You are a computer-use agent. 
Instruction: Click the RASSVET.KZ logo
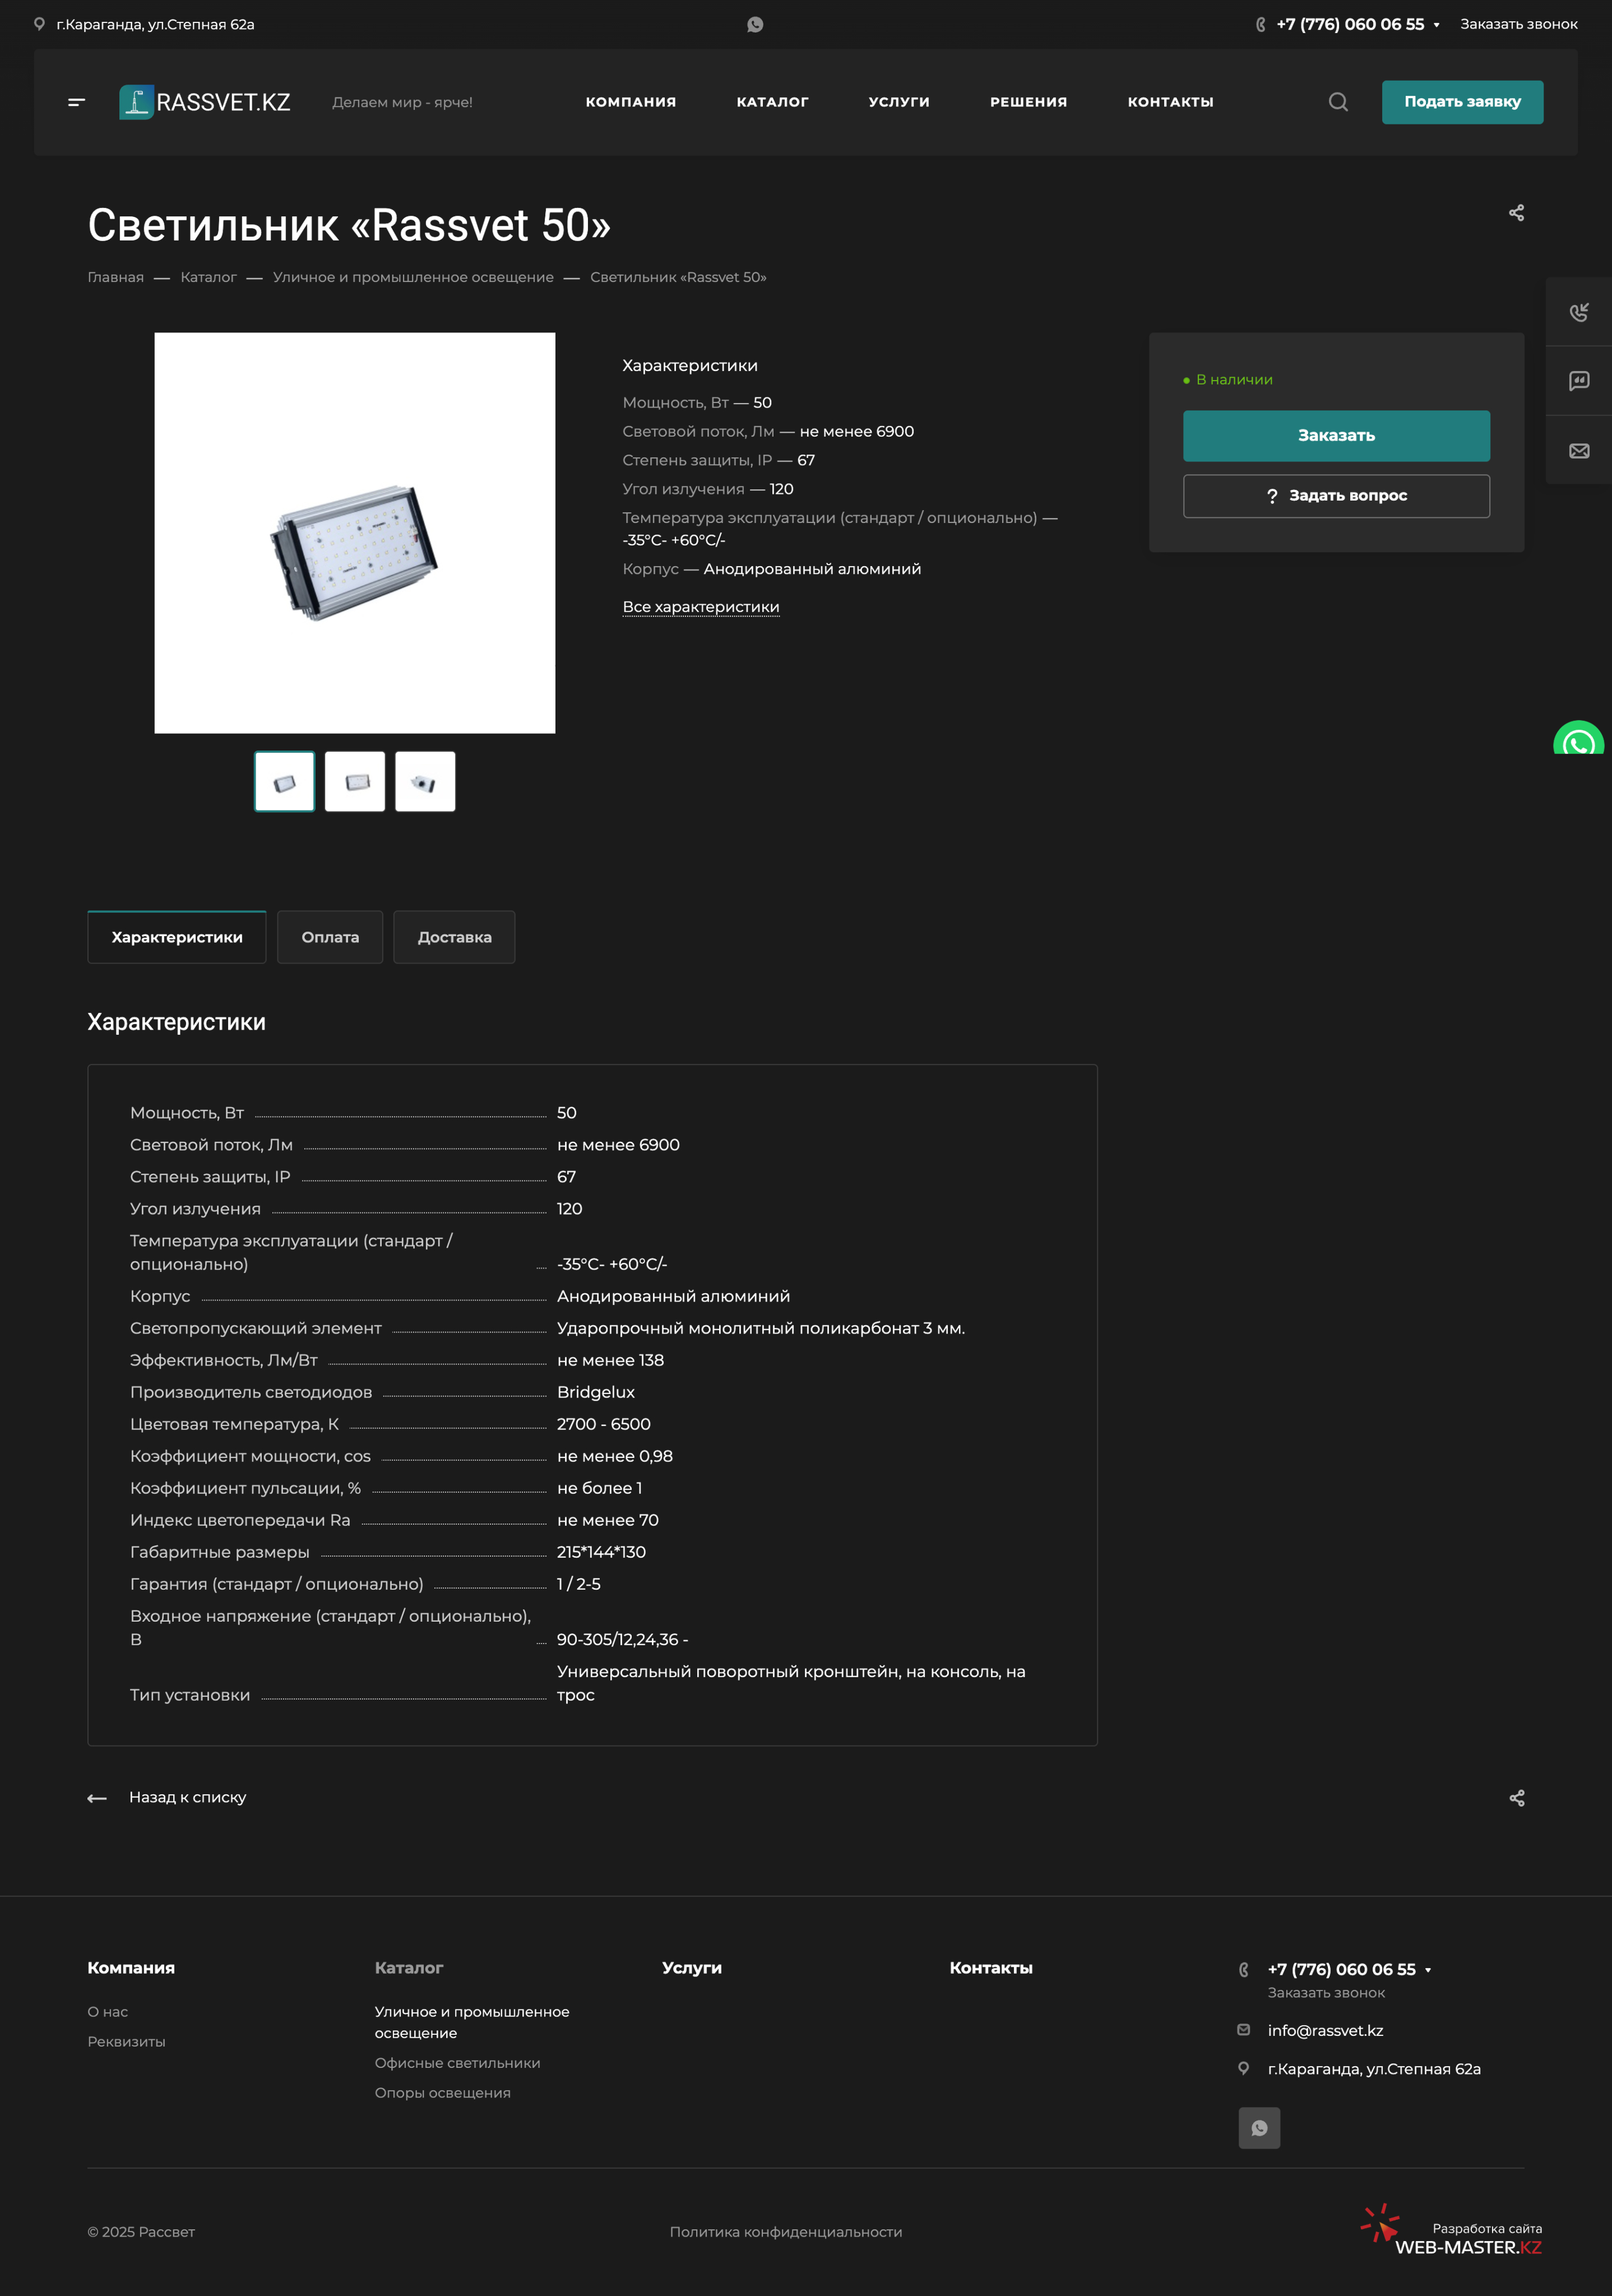[205, 102]
